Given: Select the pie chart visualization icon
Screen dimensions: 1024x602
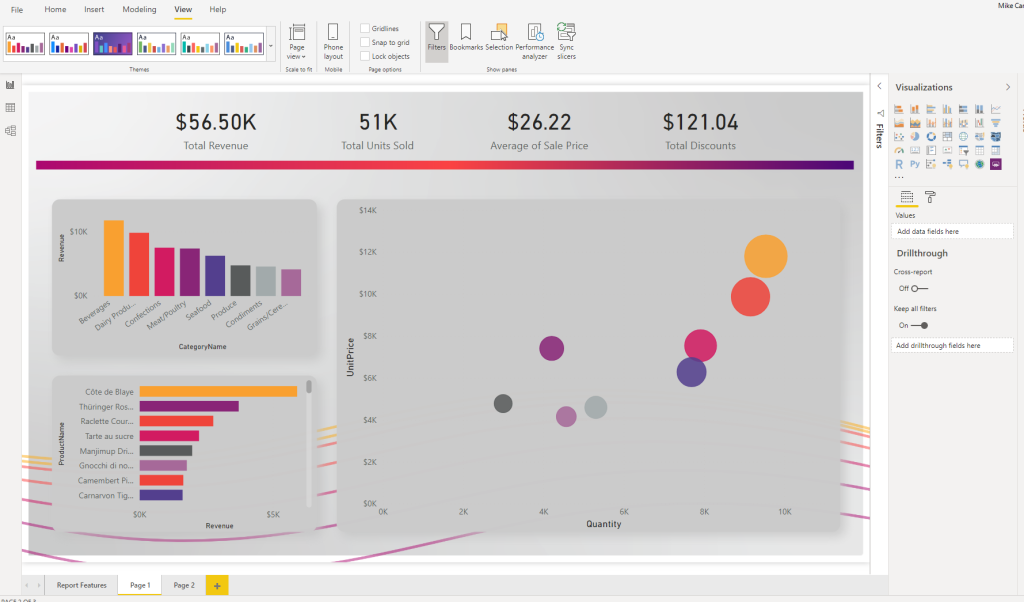Looking at the screenshot, I should click(915, 136).
